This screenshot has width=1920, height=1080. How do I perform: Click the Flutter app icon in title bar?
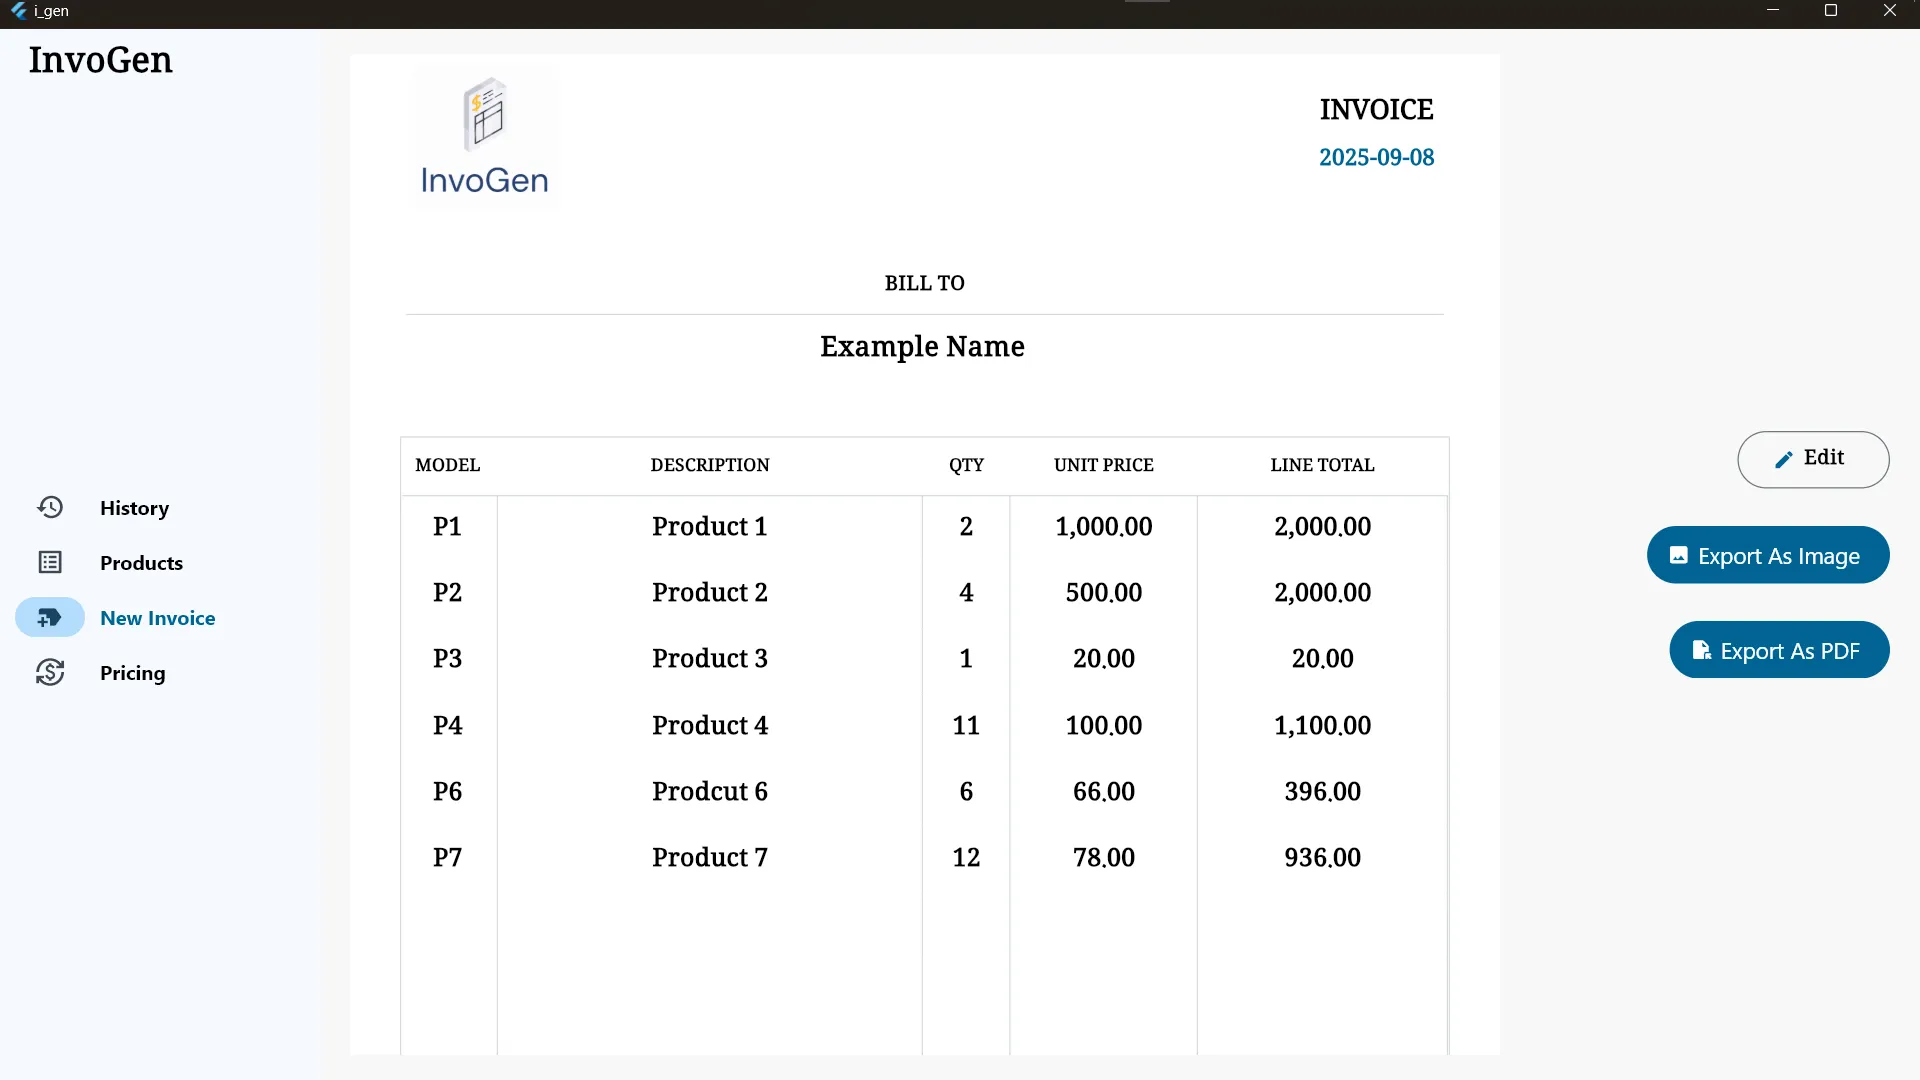point(18,11)
